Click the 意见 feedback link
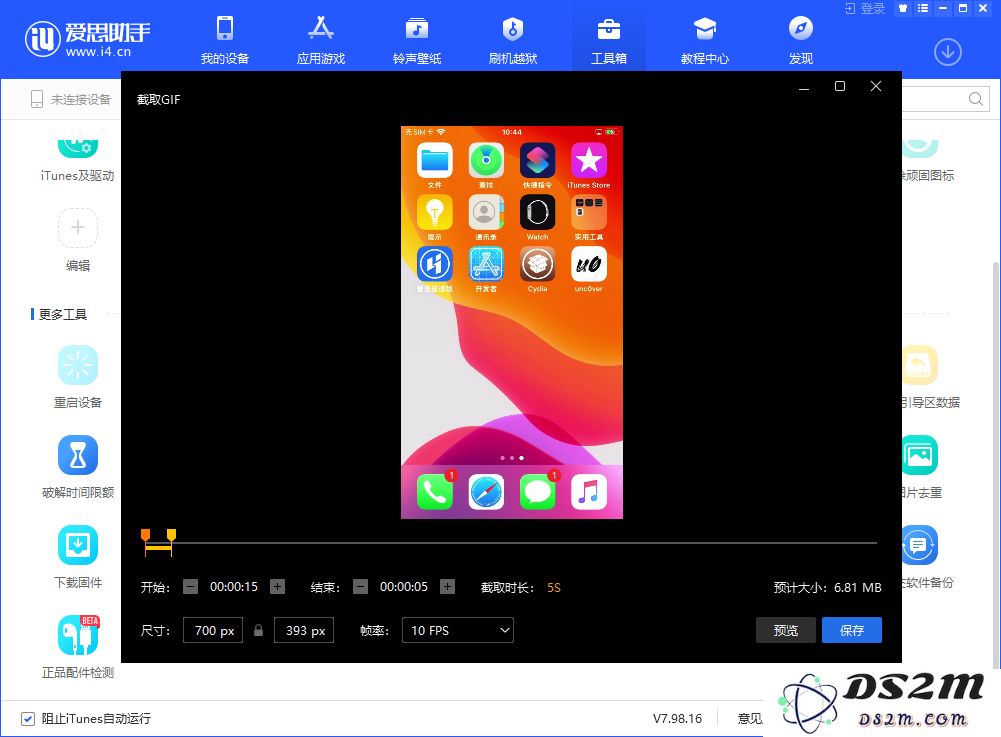1001x737 pixels. point(750,718)
